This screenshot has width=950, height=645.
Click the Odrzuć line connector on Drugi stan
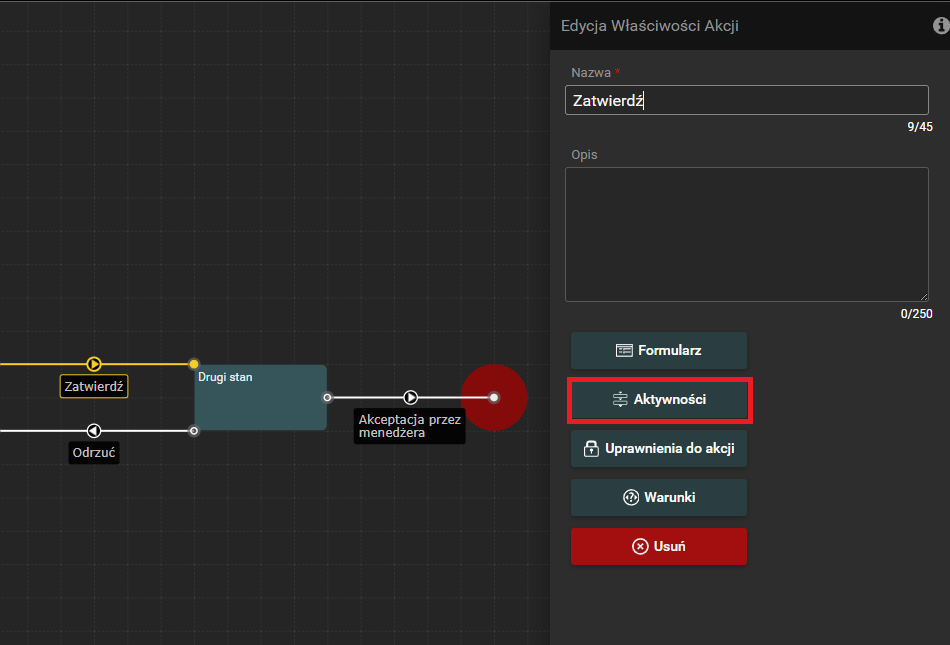194,431
